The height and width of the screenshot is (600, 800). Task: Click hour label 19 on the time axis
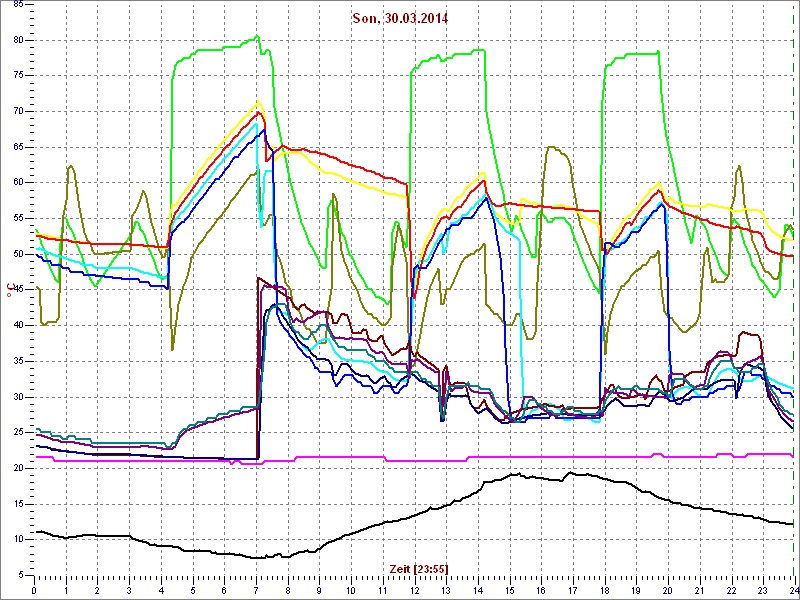click(635, 591)
